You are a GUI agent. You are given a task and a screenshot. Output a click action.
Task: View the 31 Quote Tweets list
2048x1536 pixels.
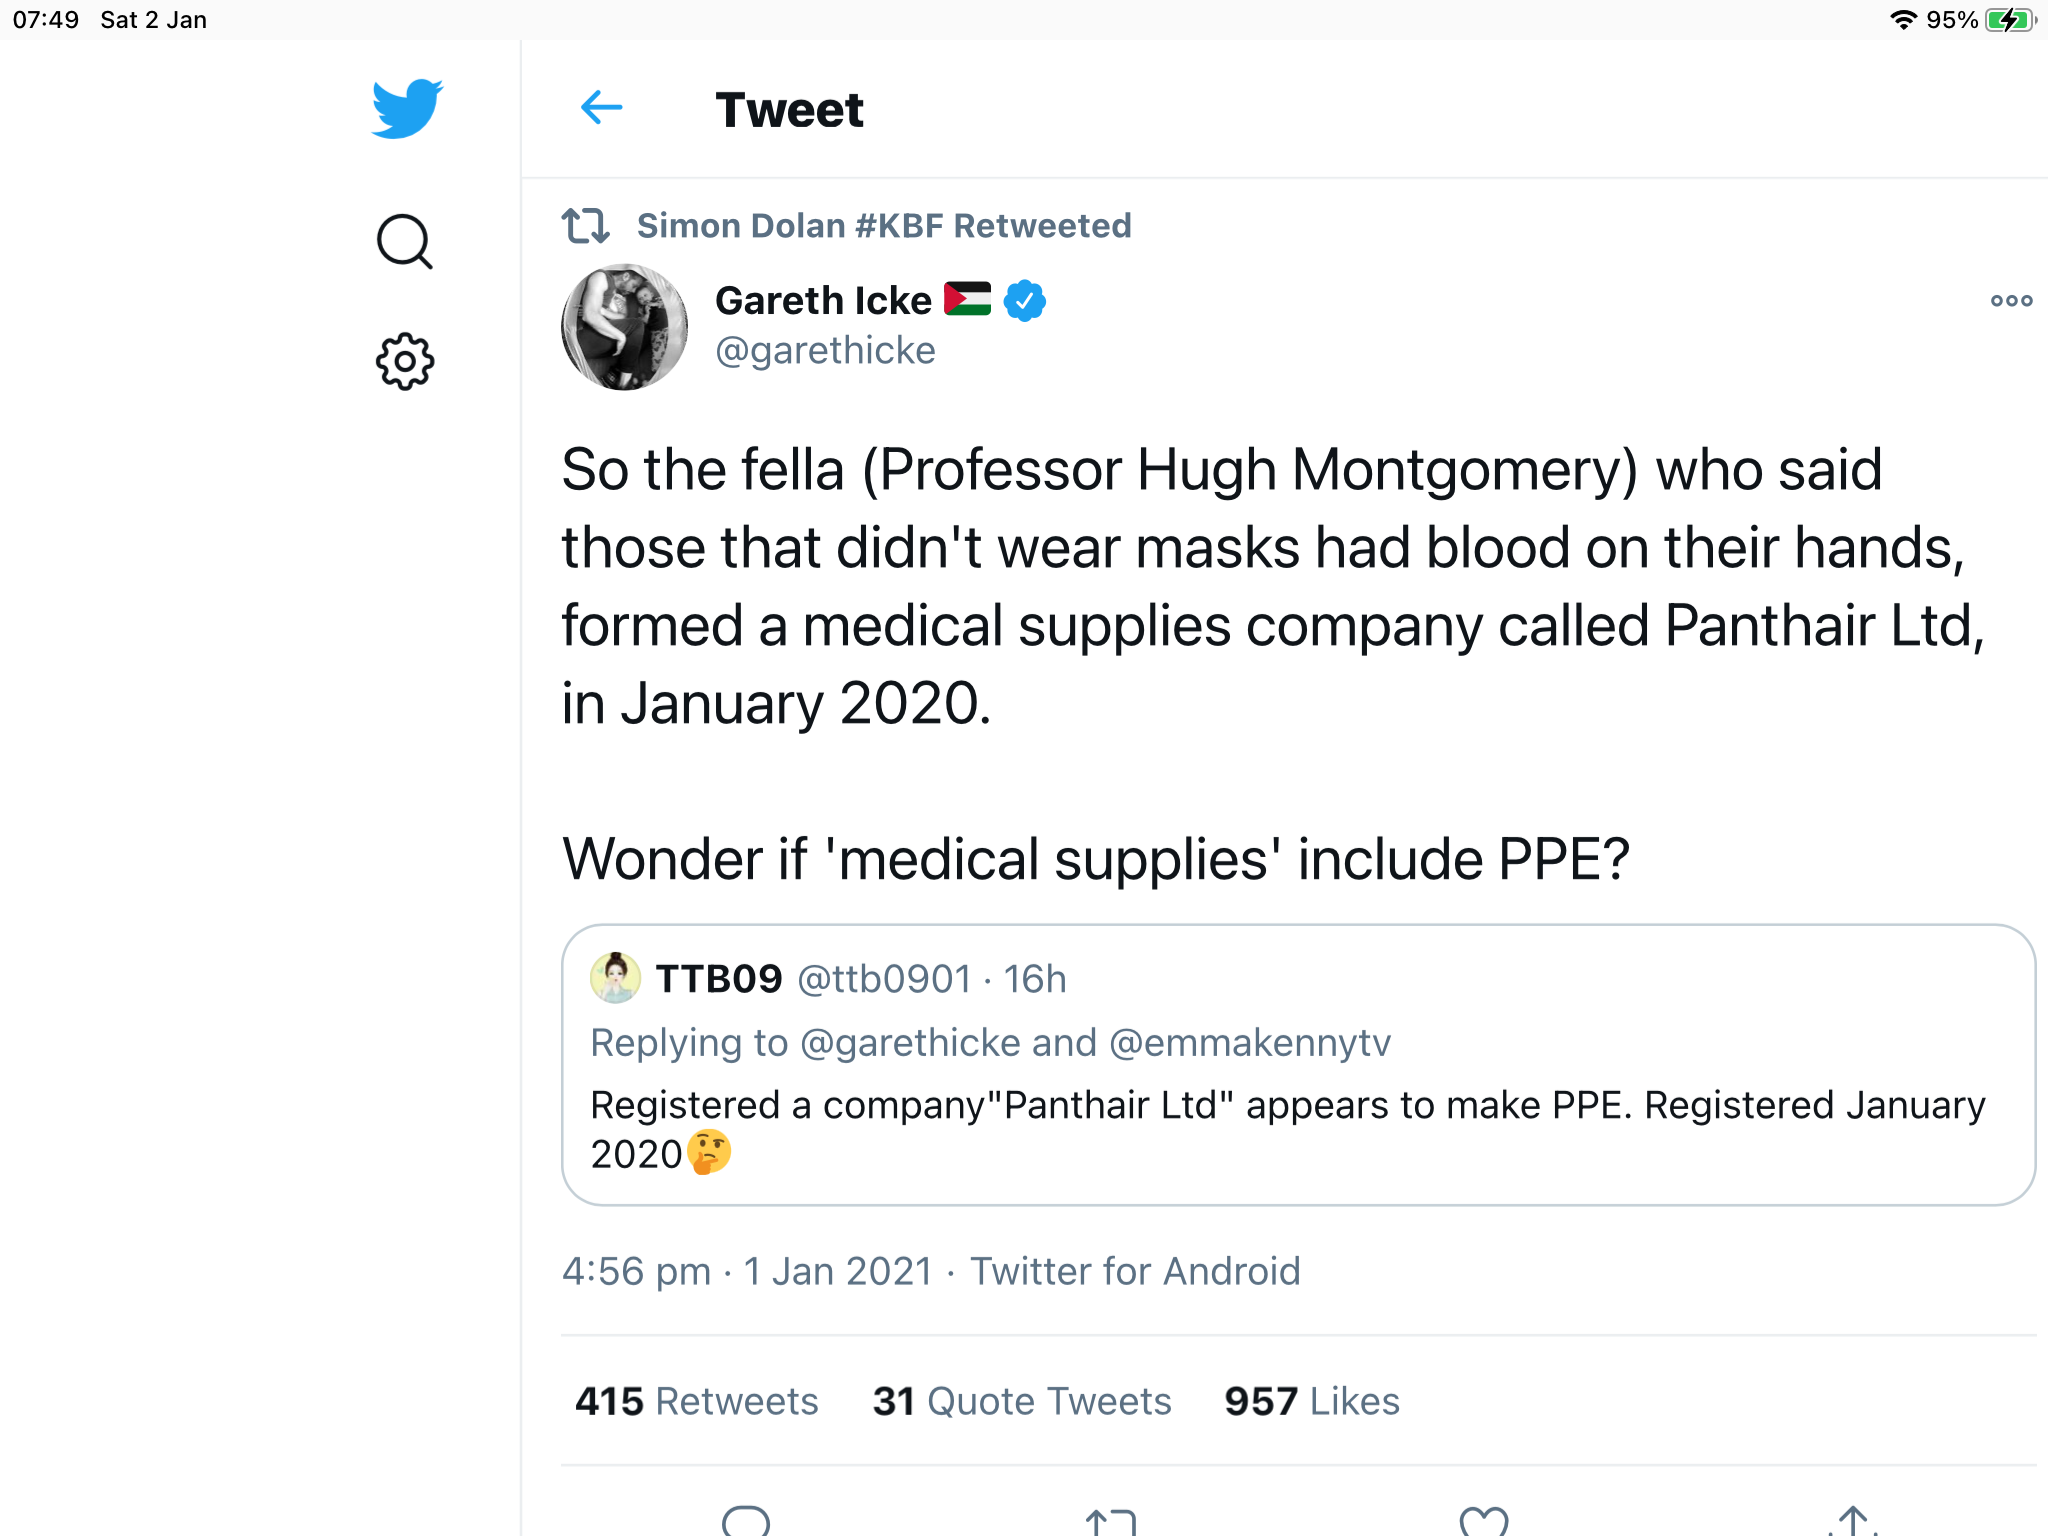(1021, 1401)
